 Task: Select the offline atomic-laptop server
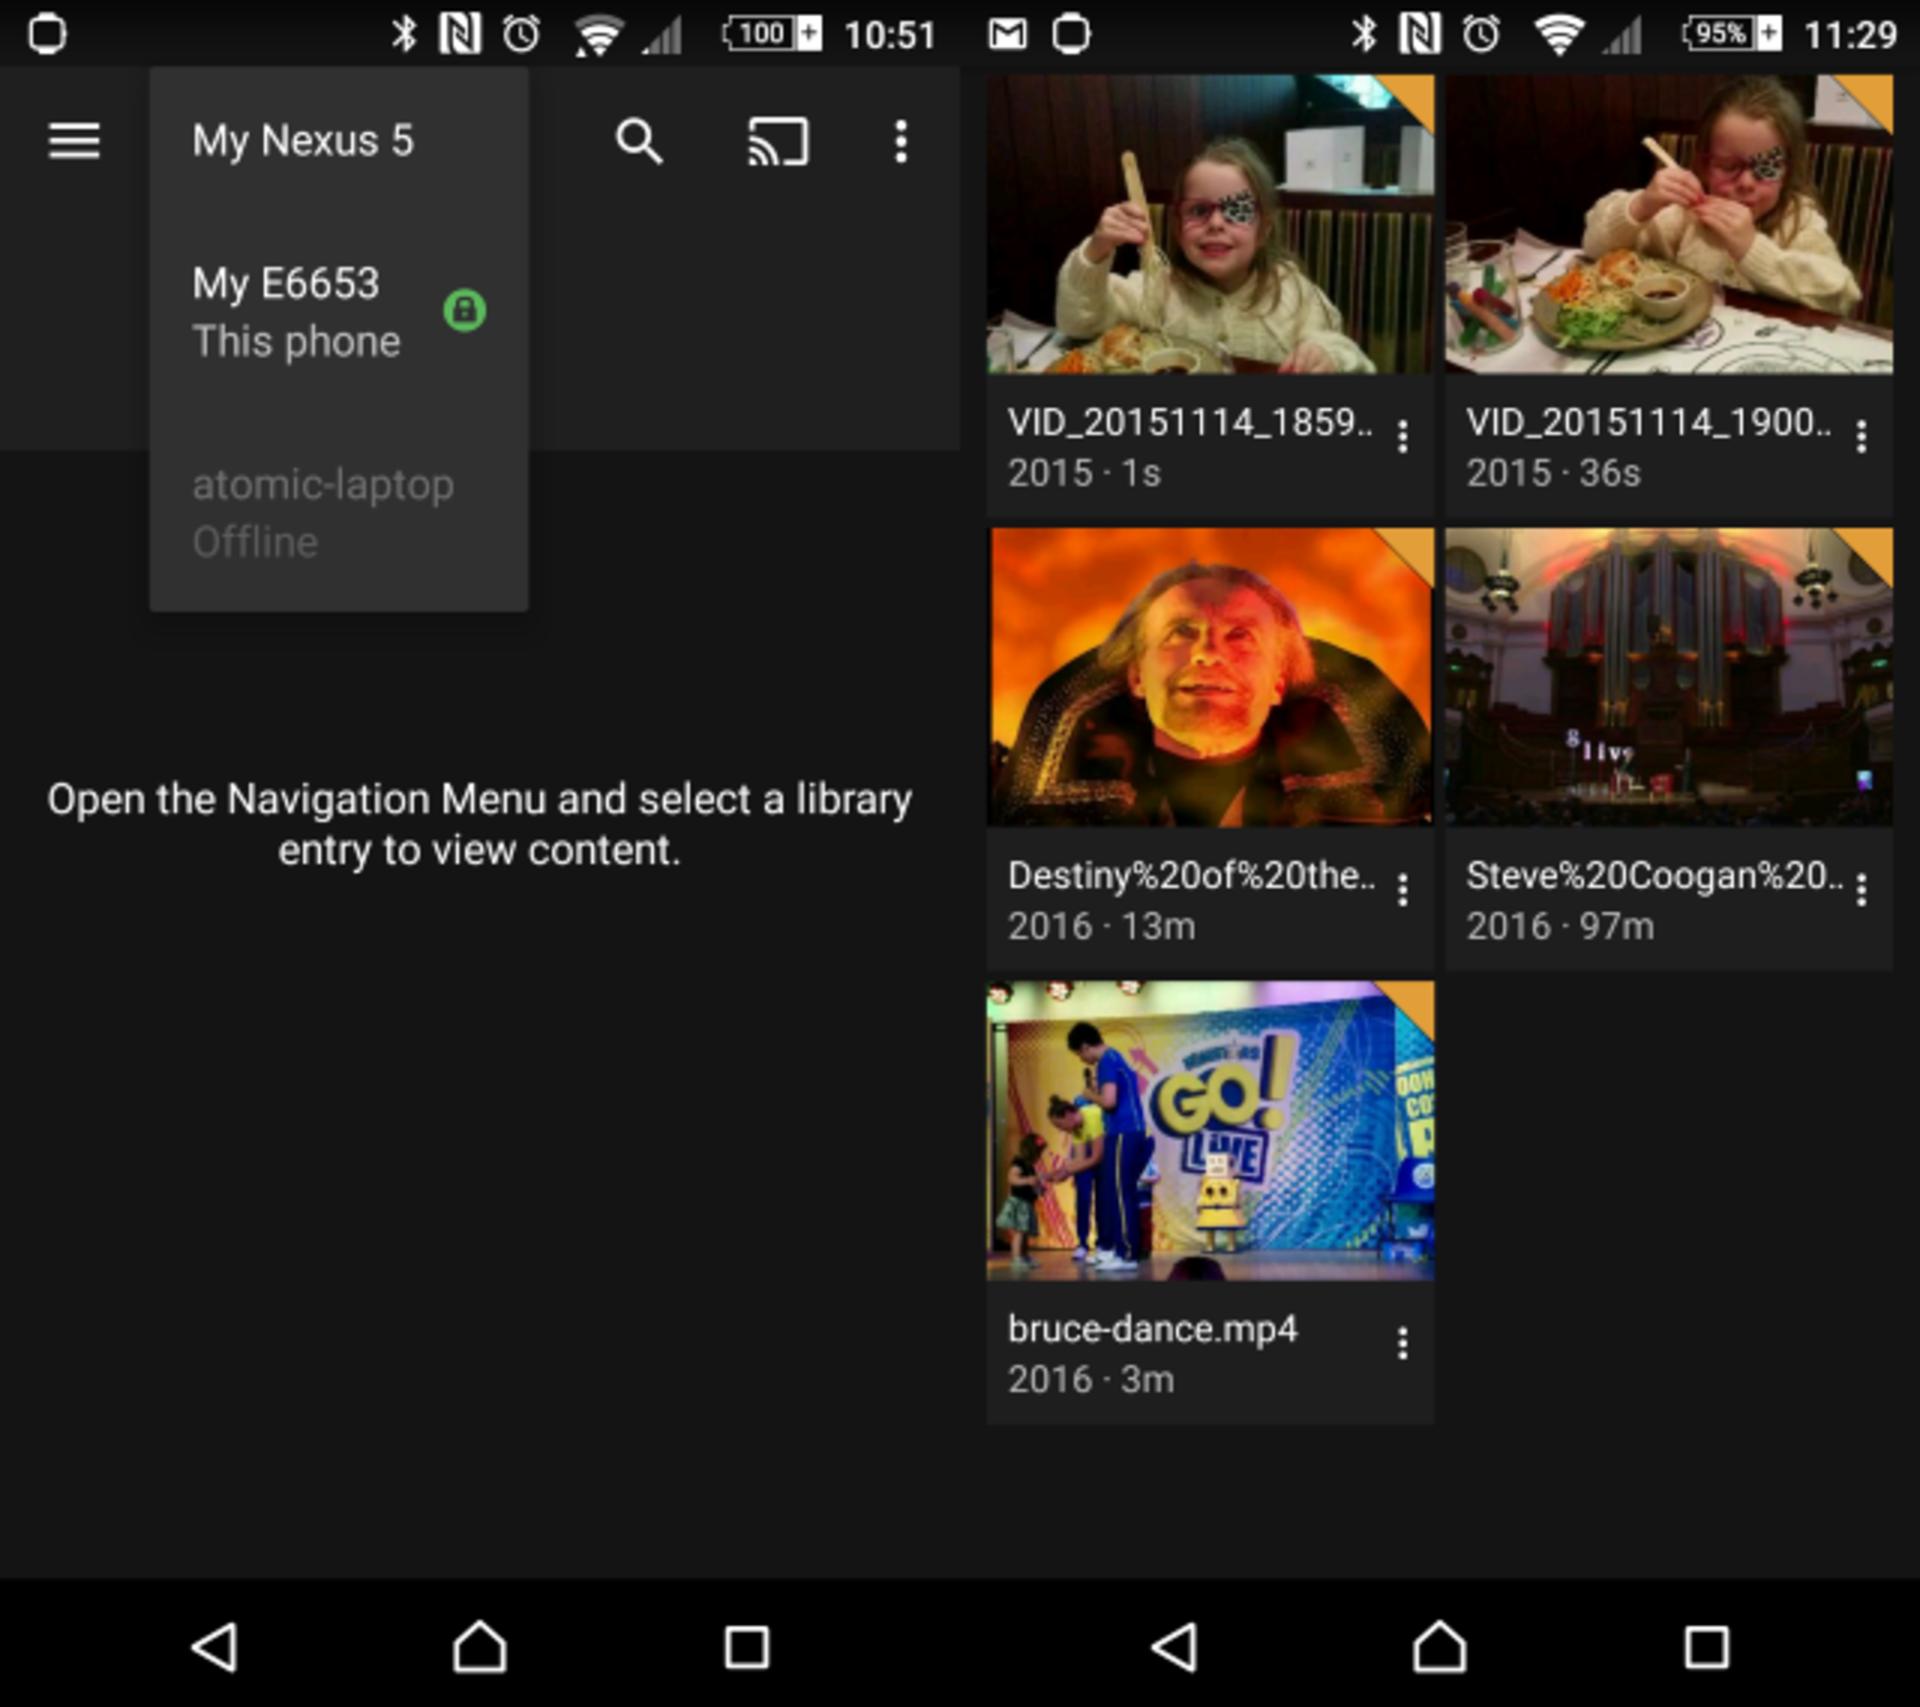339,513
